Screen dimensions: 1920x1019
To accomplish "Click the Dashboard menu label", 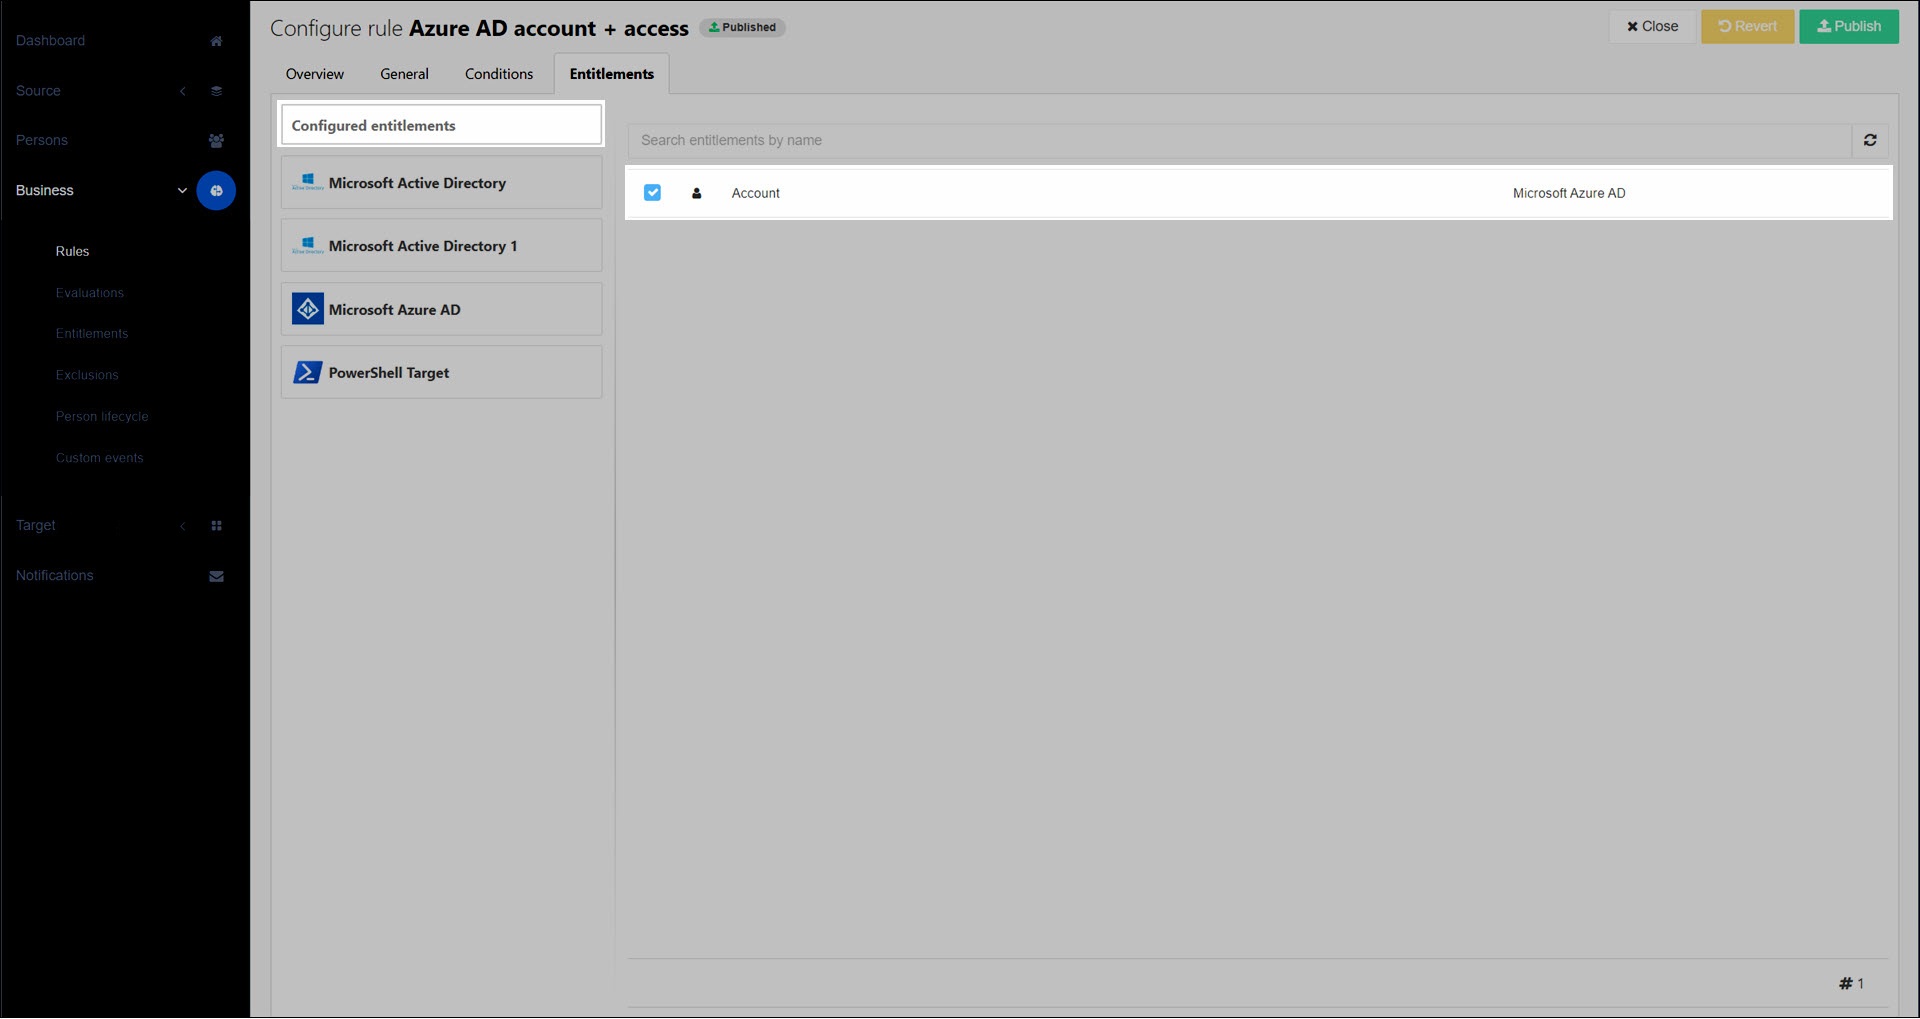I will pyautogui.click(x=50, y=41).
